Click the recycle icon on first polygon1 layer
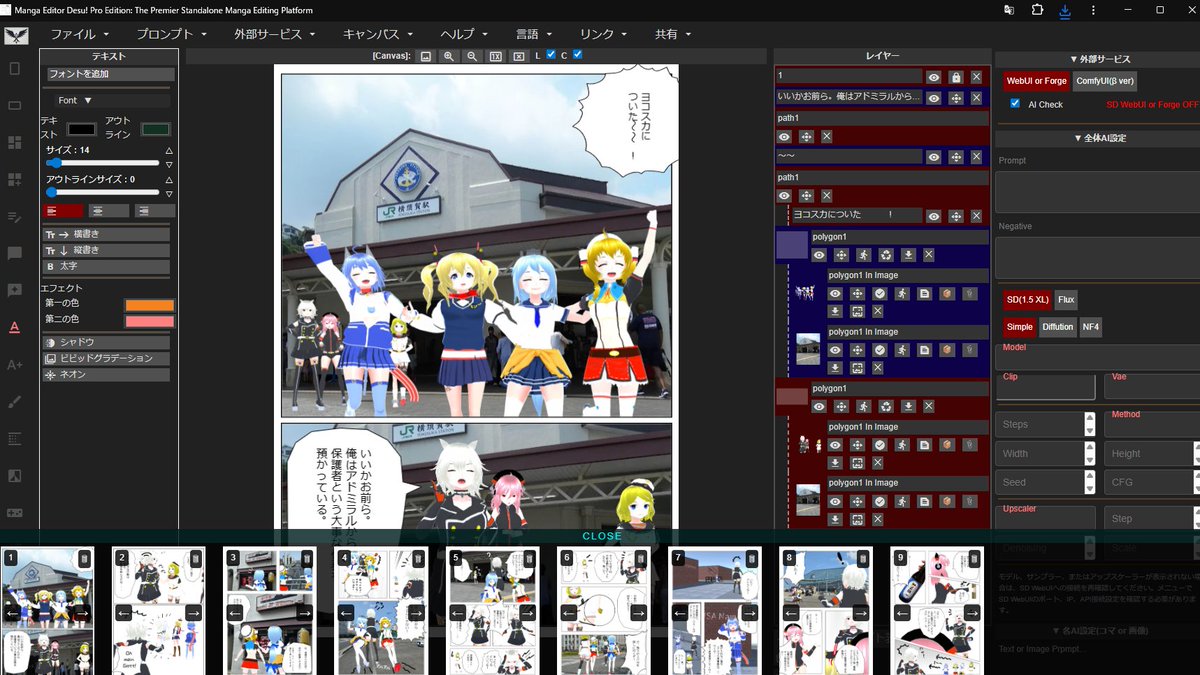The width and height of the screenshot is (1200, 675). coord(886,255)
